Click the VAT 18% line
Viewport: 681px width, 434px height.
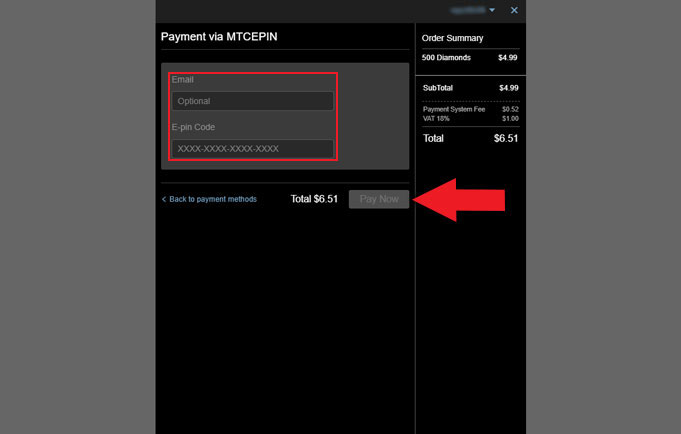click(437, 118)
